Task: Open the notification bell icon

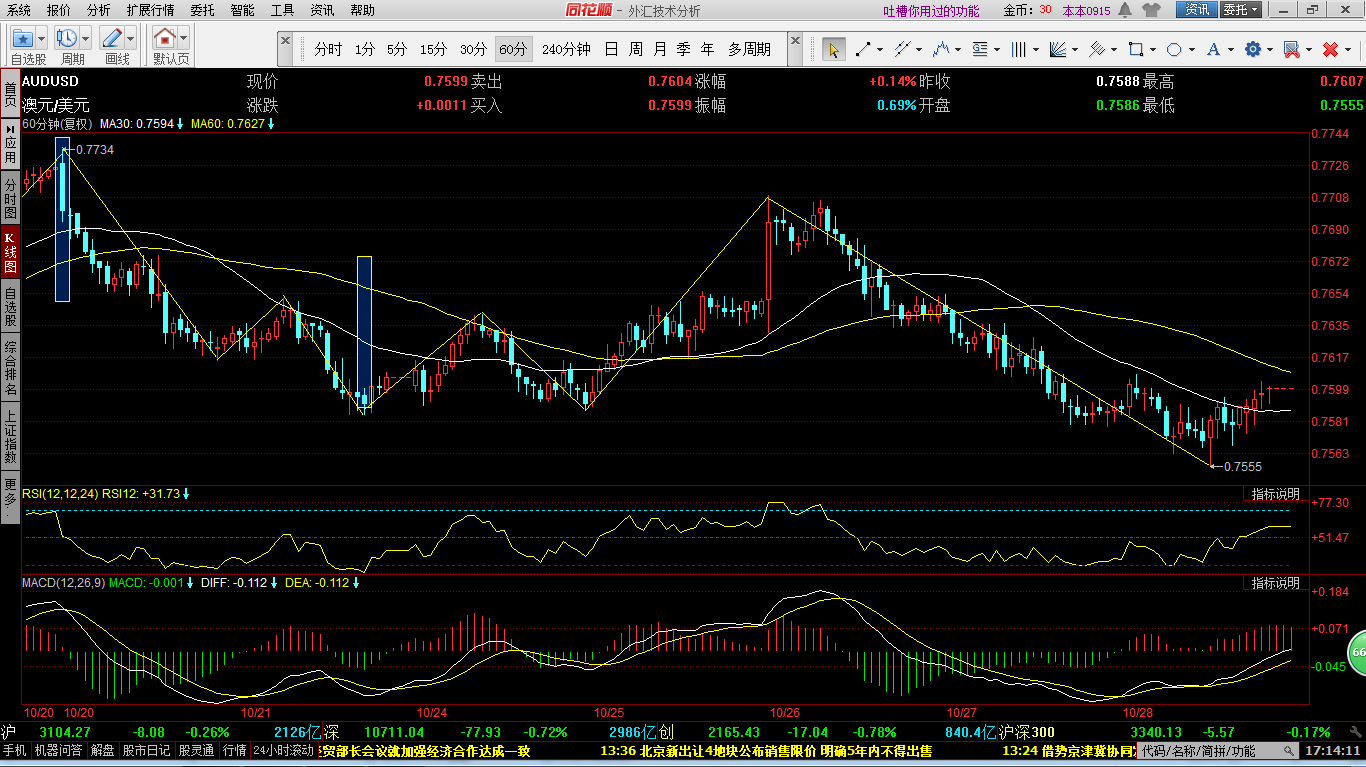Action: 1125,10
